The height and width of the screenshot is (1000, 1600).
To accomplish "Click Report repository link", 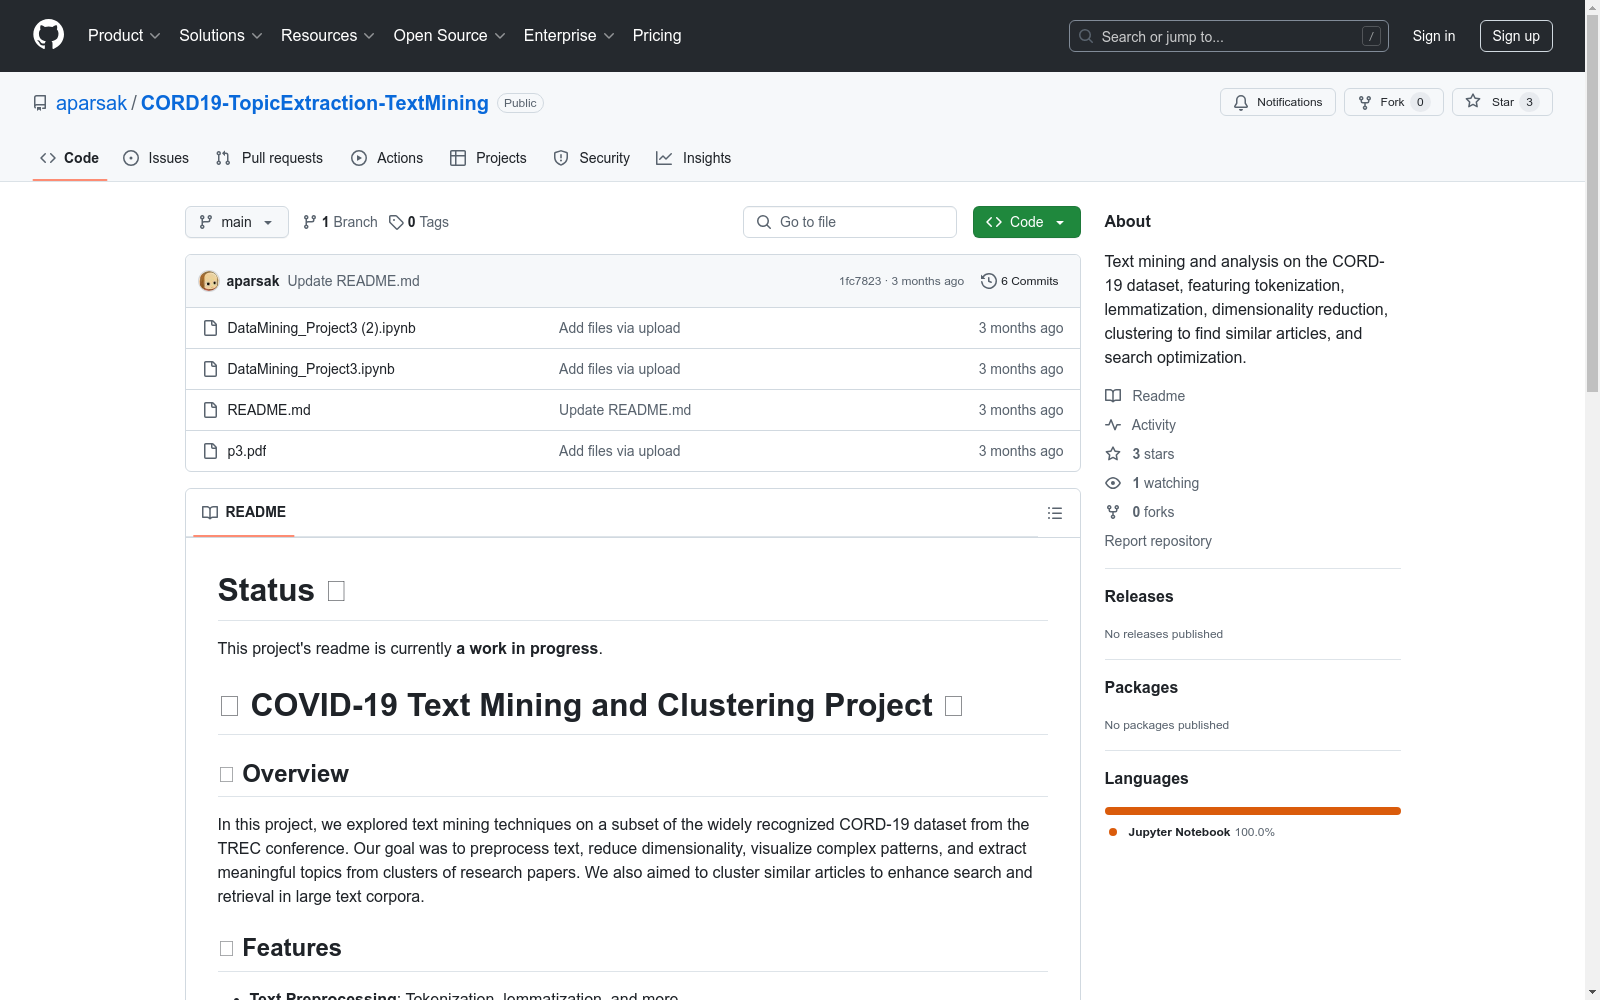I will (x=1158, y=541).
